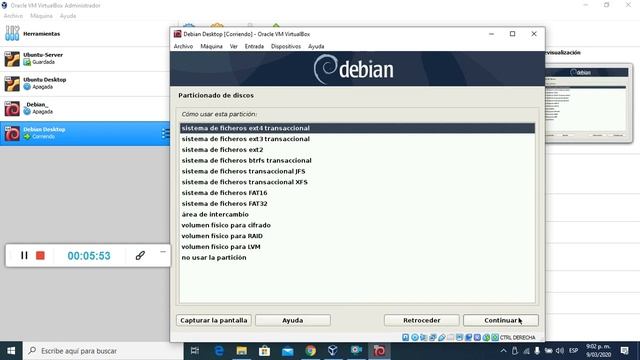Open Microsoft Store from taskbar
Viewport: 640px width, 360px height.
(x=264, y=351)
